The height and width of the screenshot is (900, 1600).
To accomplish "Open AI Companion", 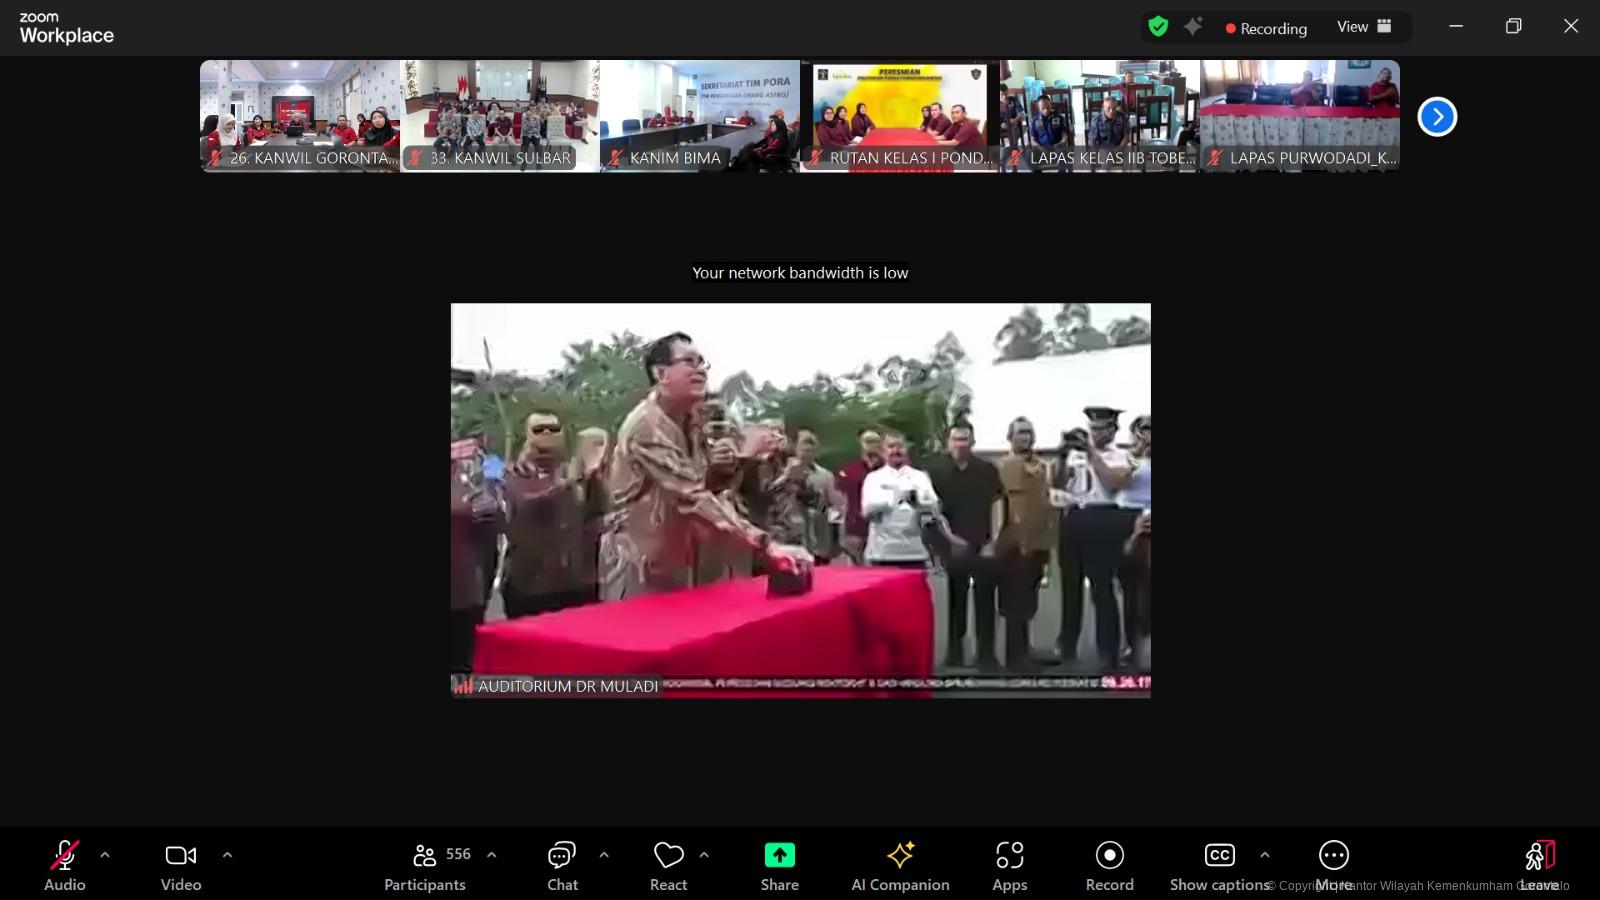I will coord(900,866).
